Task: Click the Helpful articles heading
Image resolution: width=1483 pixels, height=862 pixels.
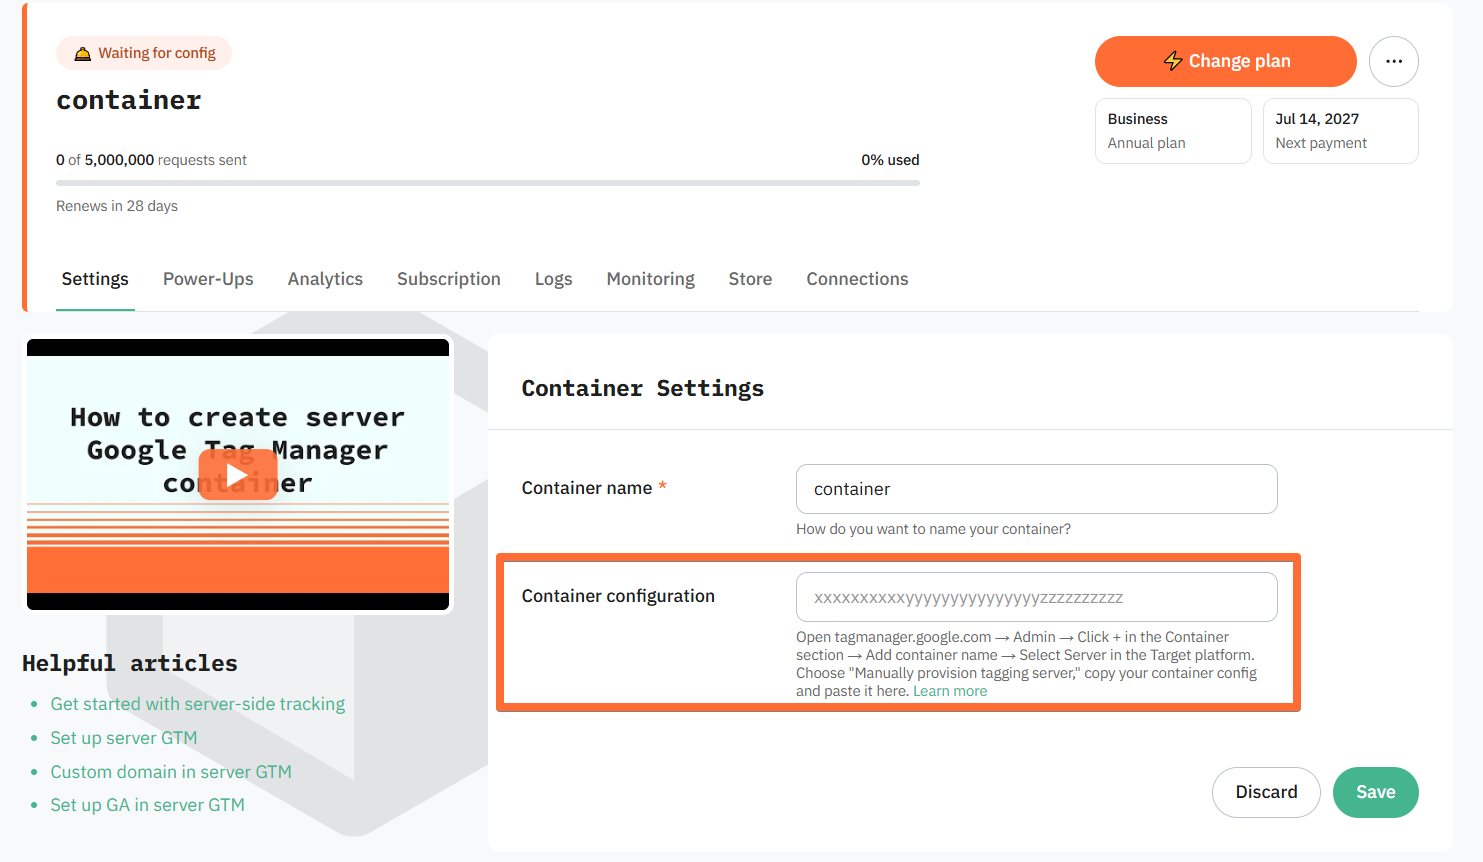Action: (x=130, y=663)
